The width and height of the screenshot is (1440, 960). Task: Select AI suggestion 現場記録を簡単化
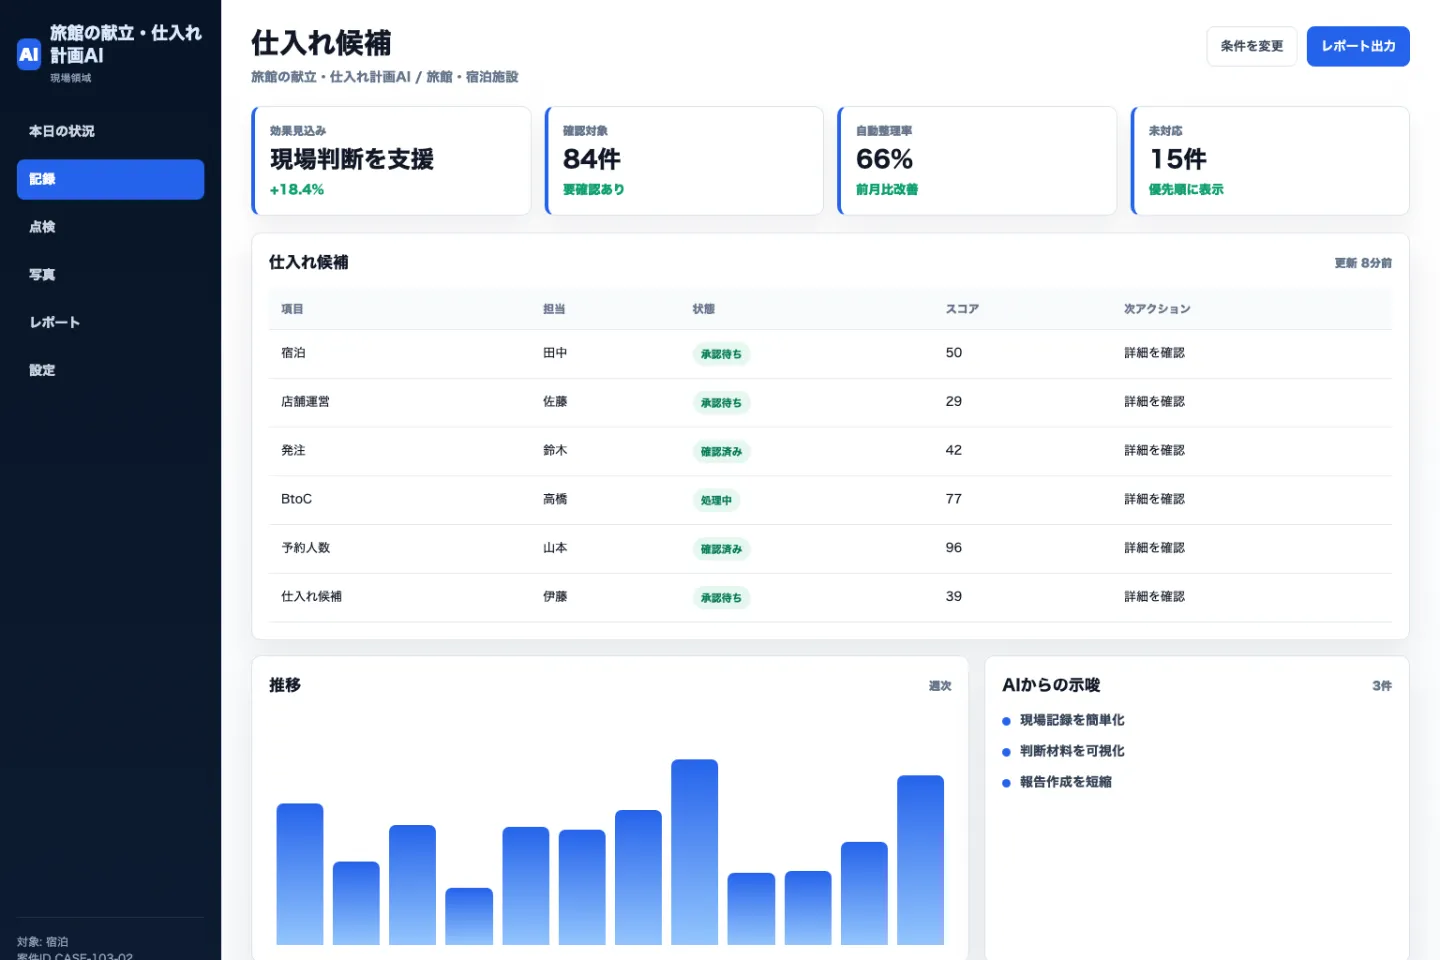1072,720
